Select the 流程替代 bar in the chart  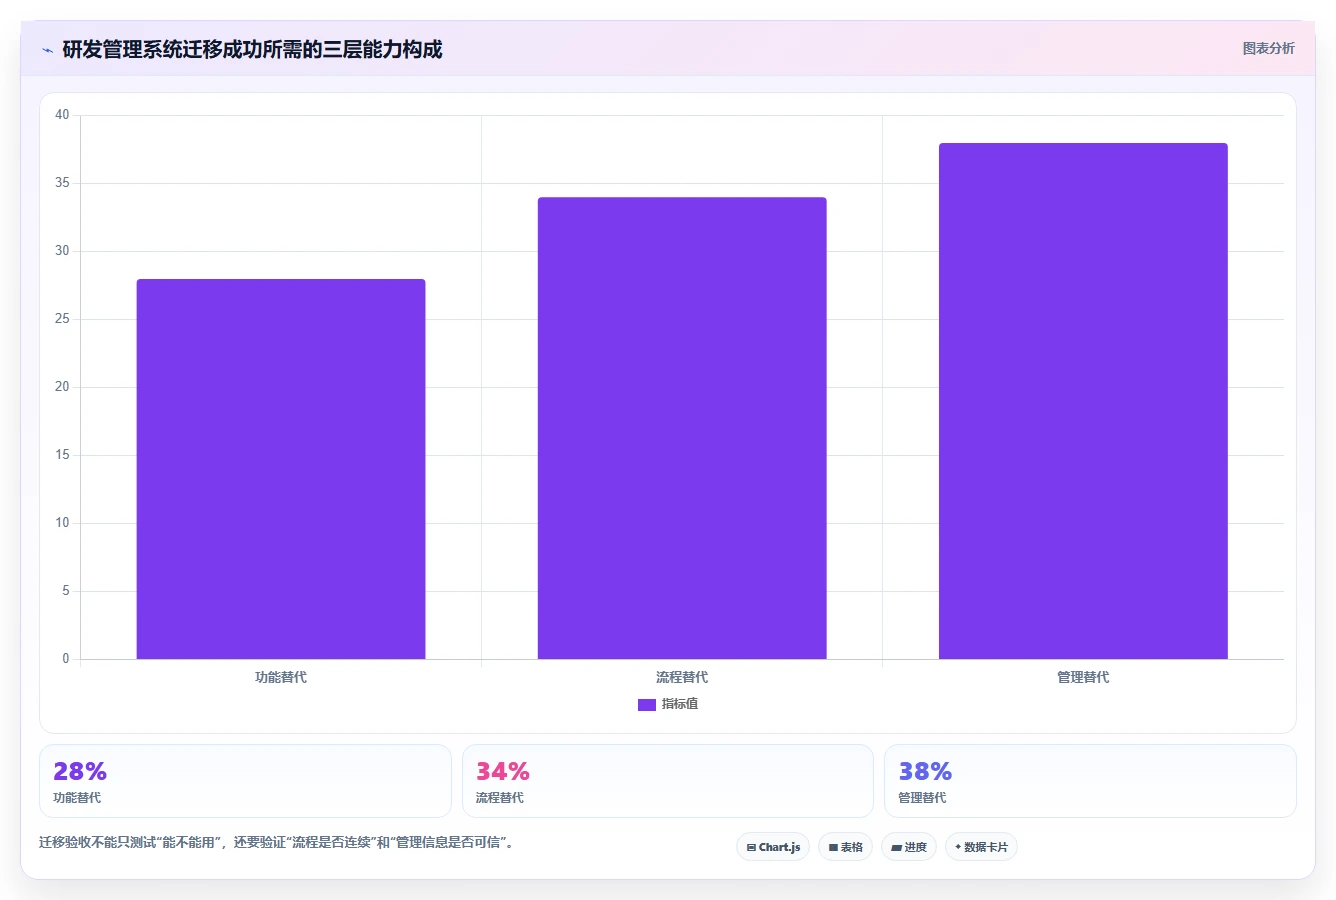click(x=682, y=428)
